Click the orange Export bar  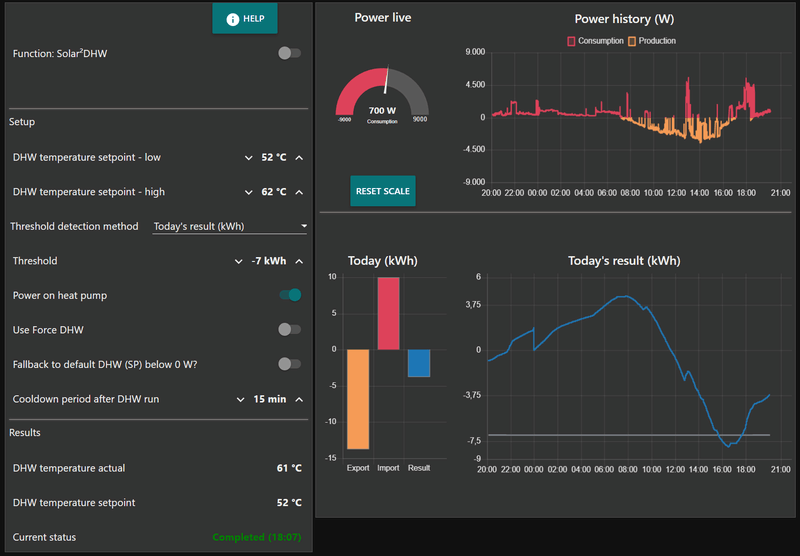358,399
